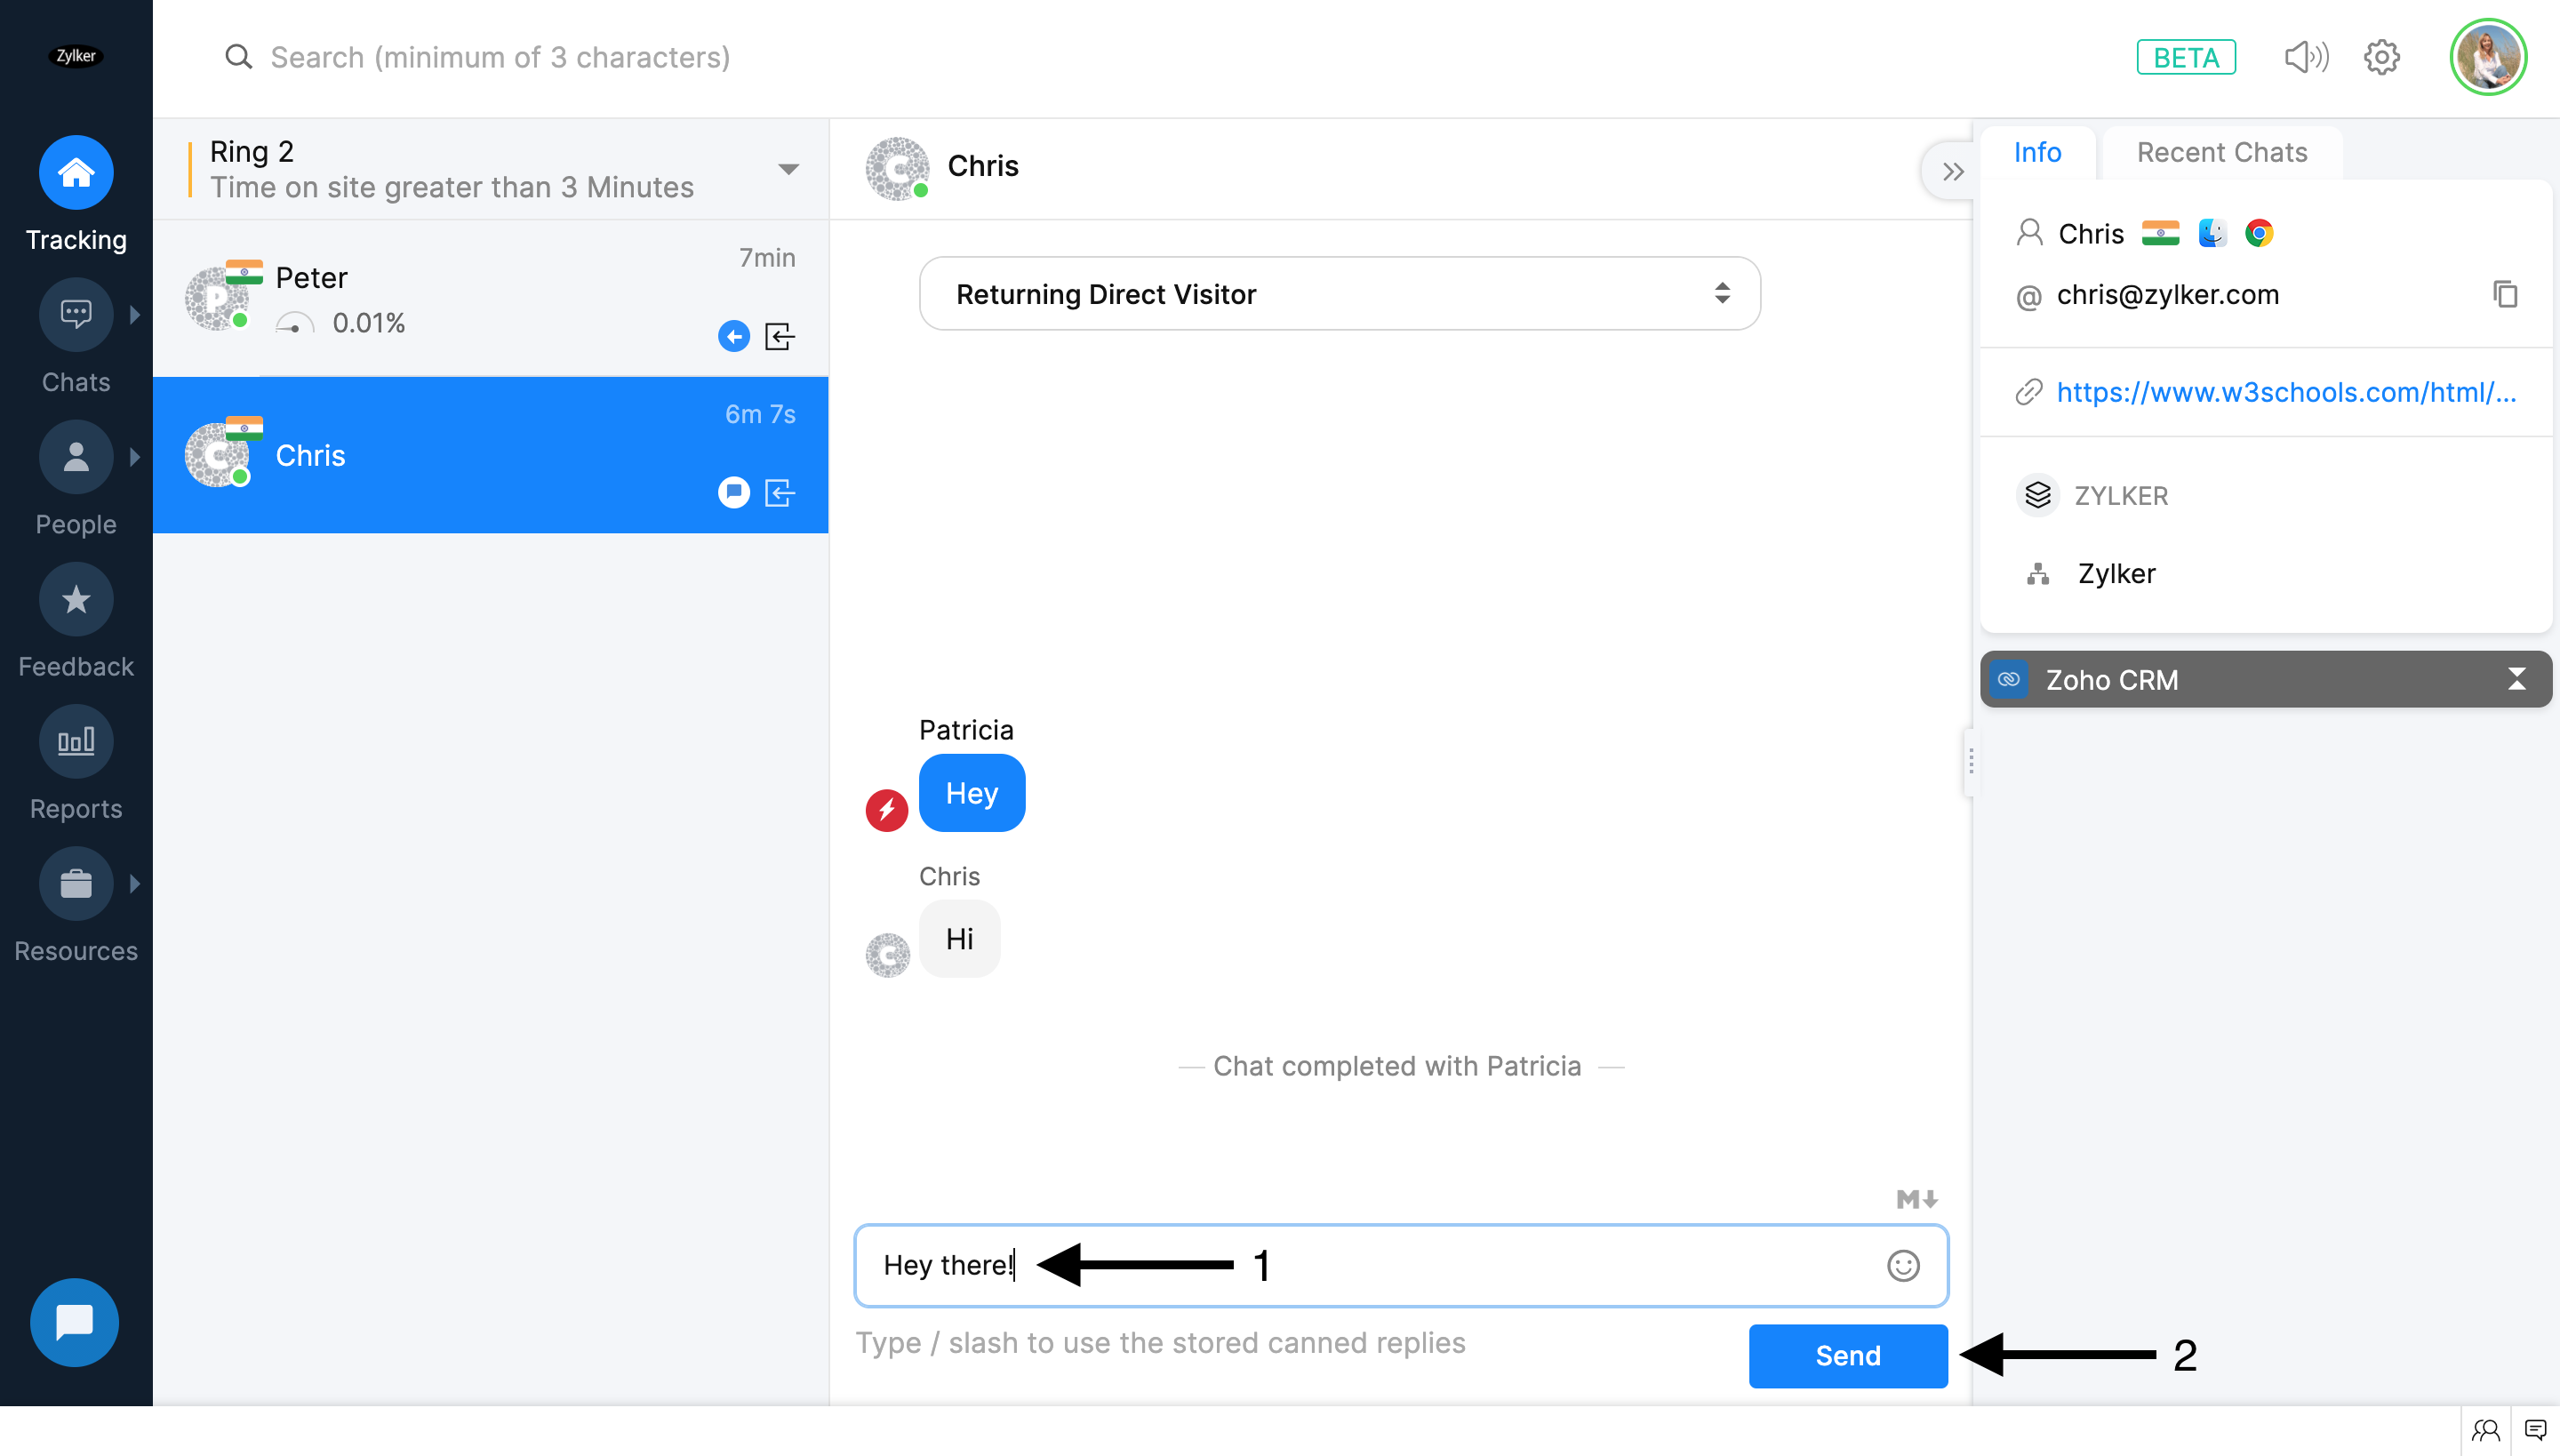Viewport: 2560px width, 1456px height.
Task: Toggle the sound notification speaker
Action: click(x=2306, y=57)
